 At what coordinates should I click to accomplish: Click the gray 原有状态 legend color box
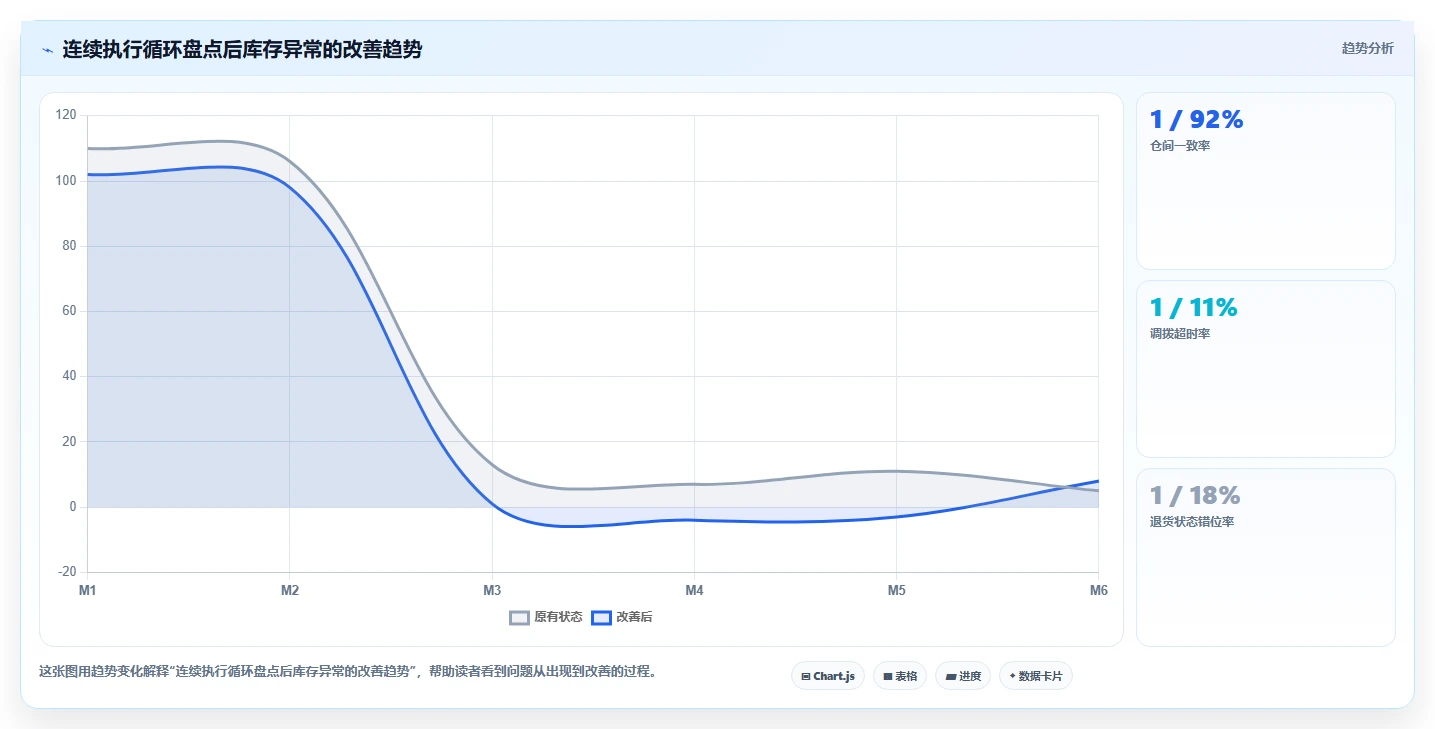[x=519, y=617]
